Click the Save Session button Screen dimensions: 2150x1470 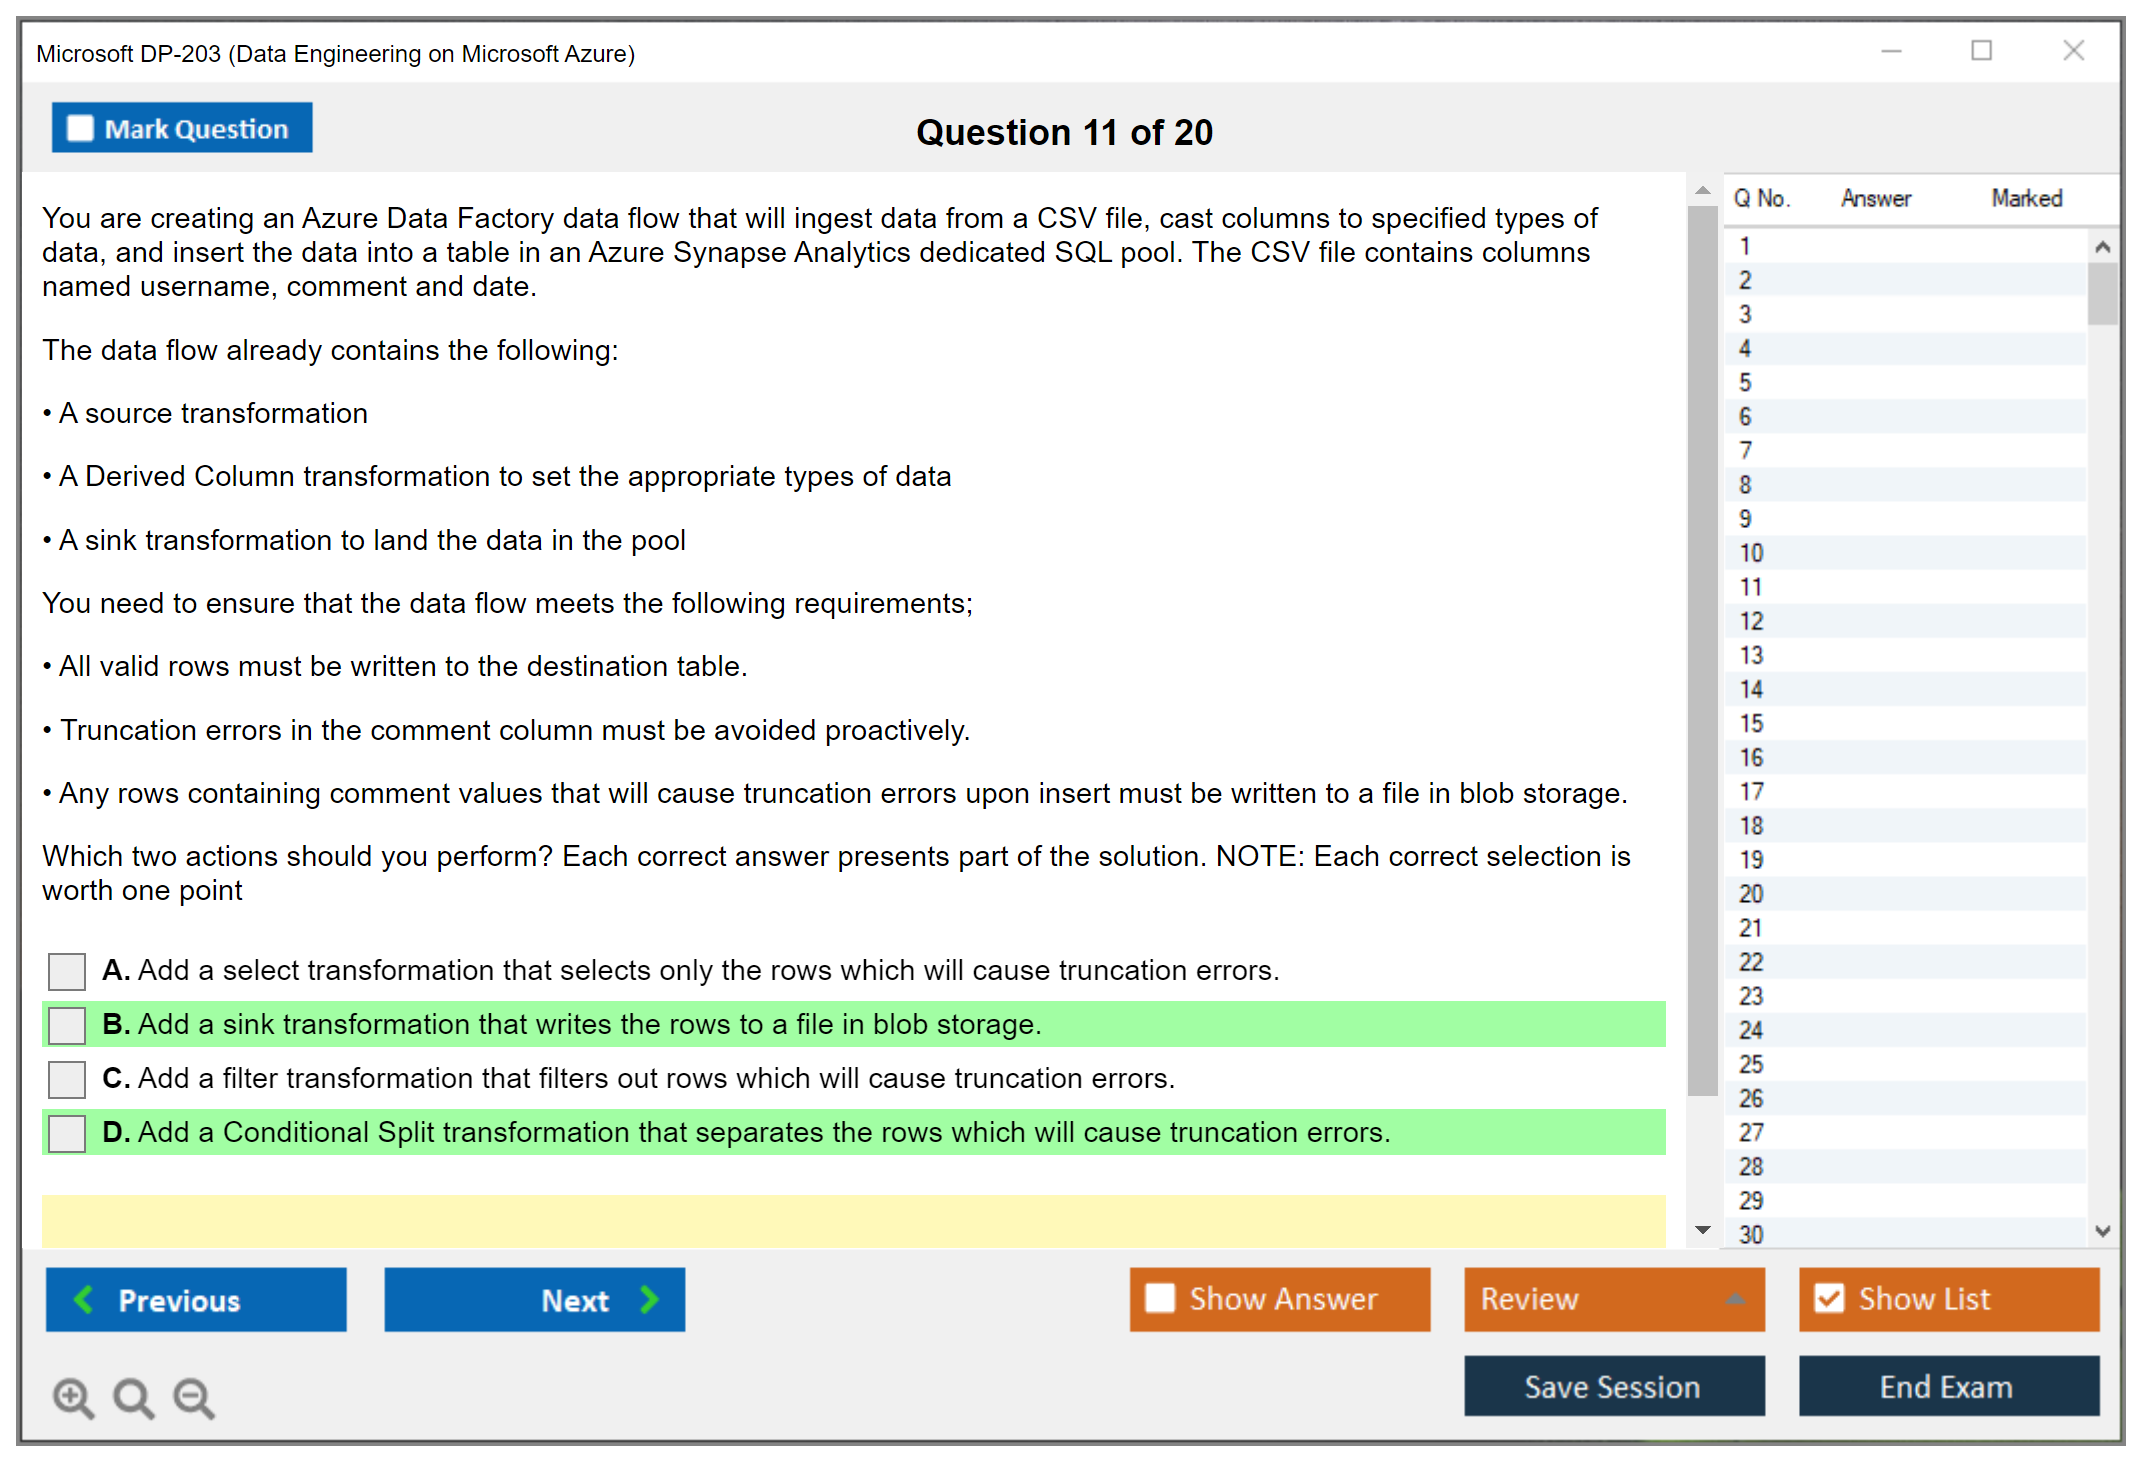(1613, 1387)
